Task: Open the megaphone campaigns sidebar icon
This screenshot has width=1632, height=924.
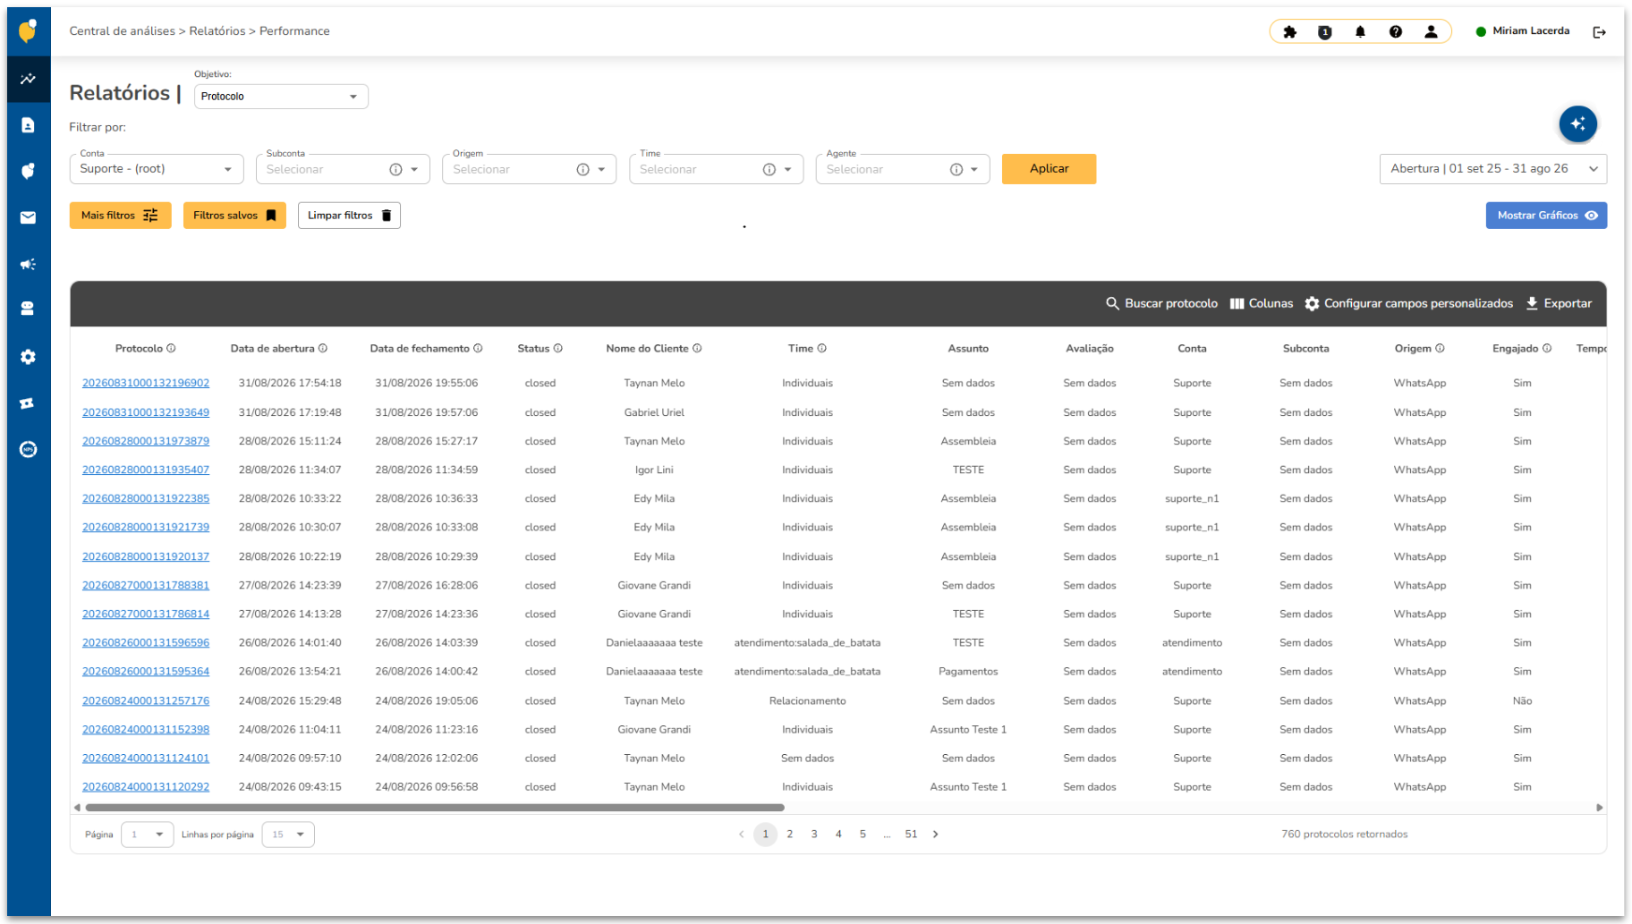Action: point(28,264)
